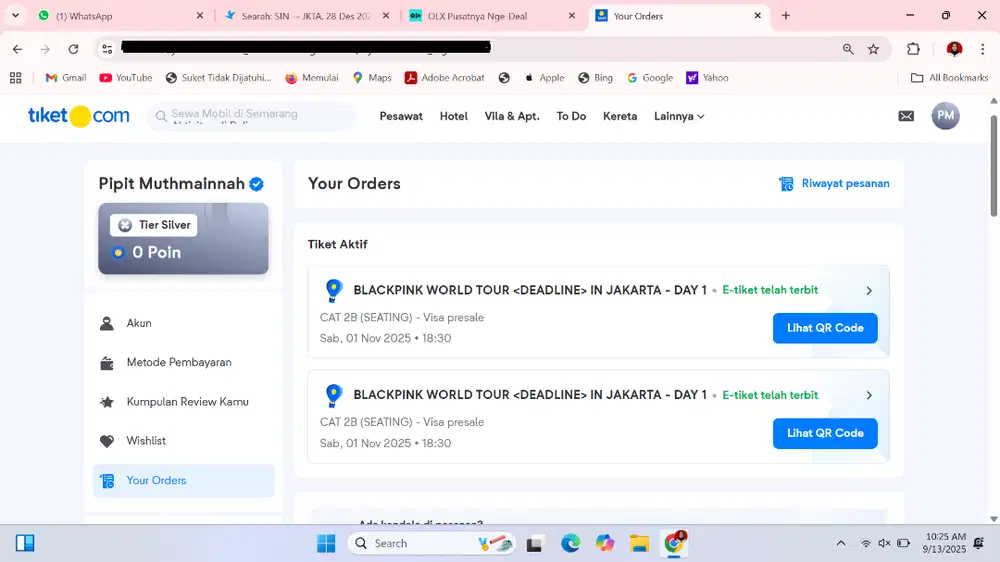The height and width of the screenshot is (562, 1000).
Task: Click the tiket.com logo
Action: [x=78, y=116]
